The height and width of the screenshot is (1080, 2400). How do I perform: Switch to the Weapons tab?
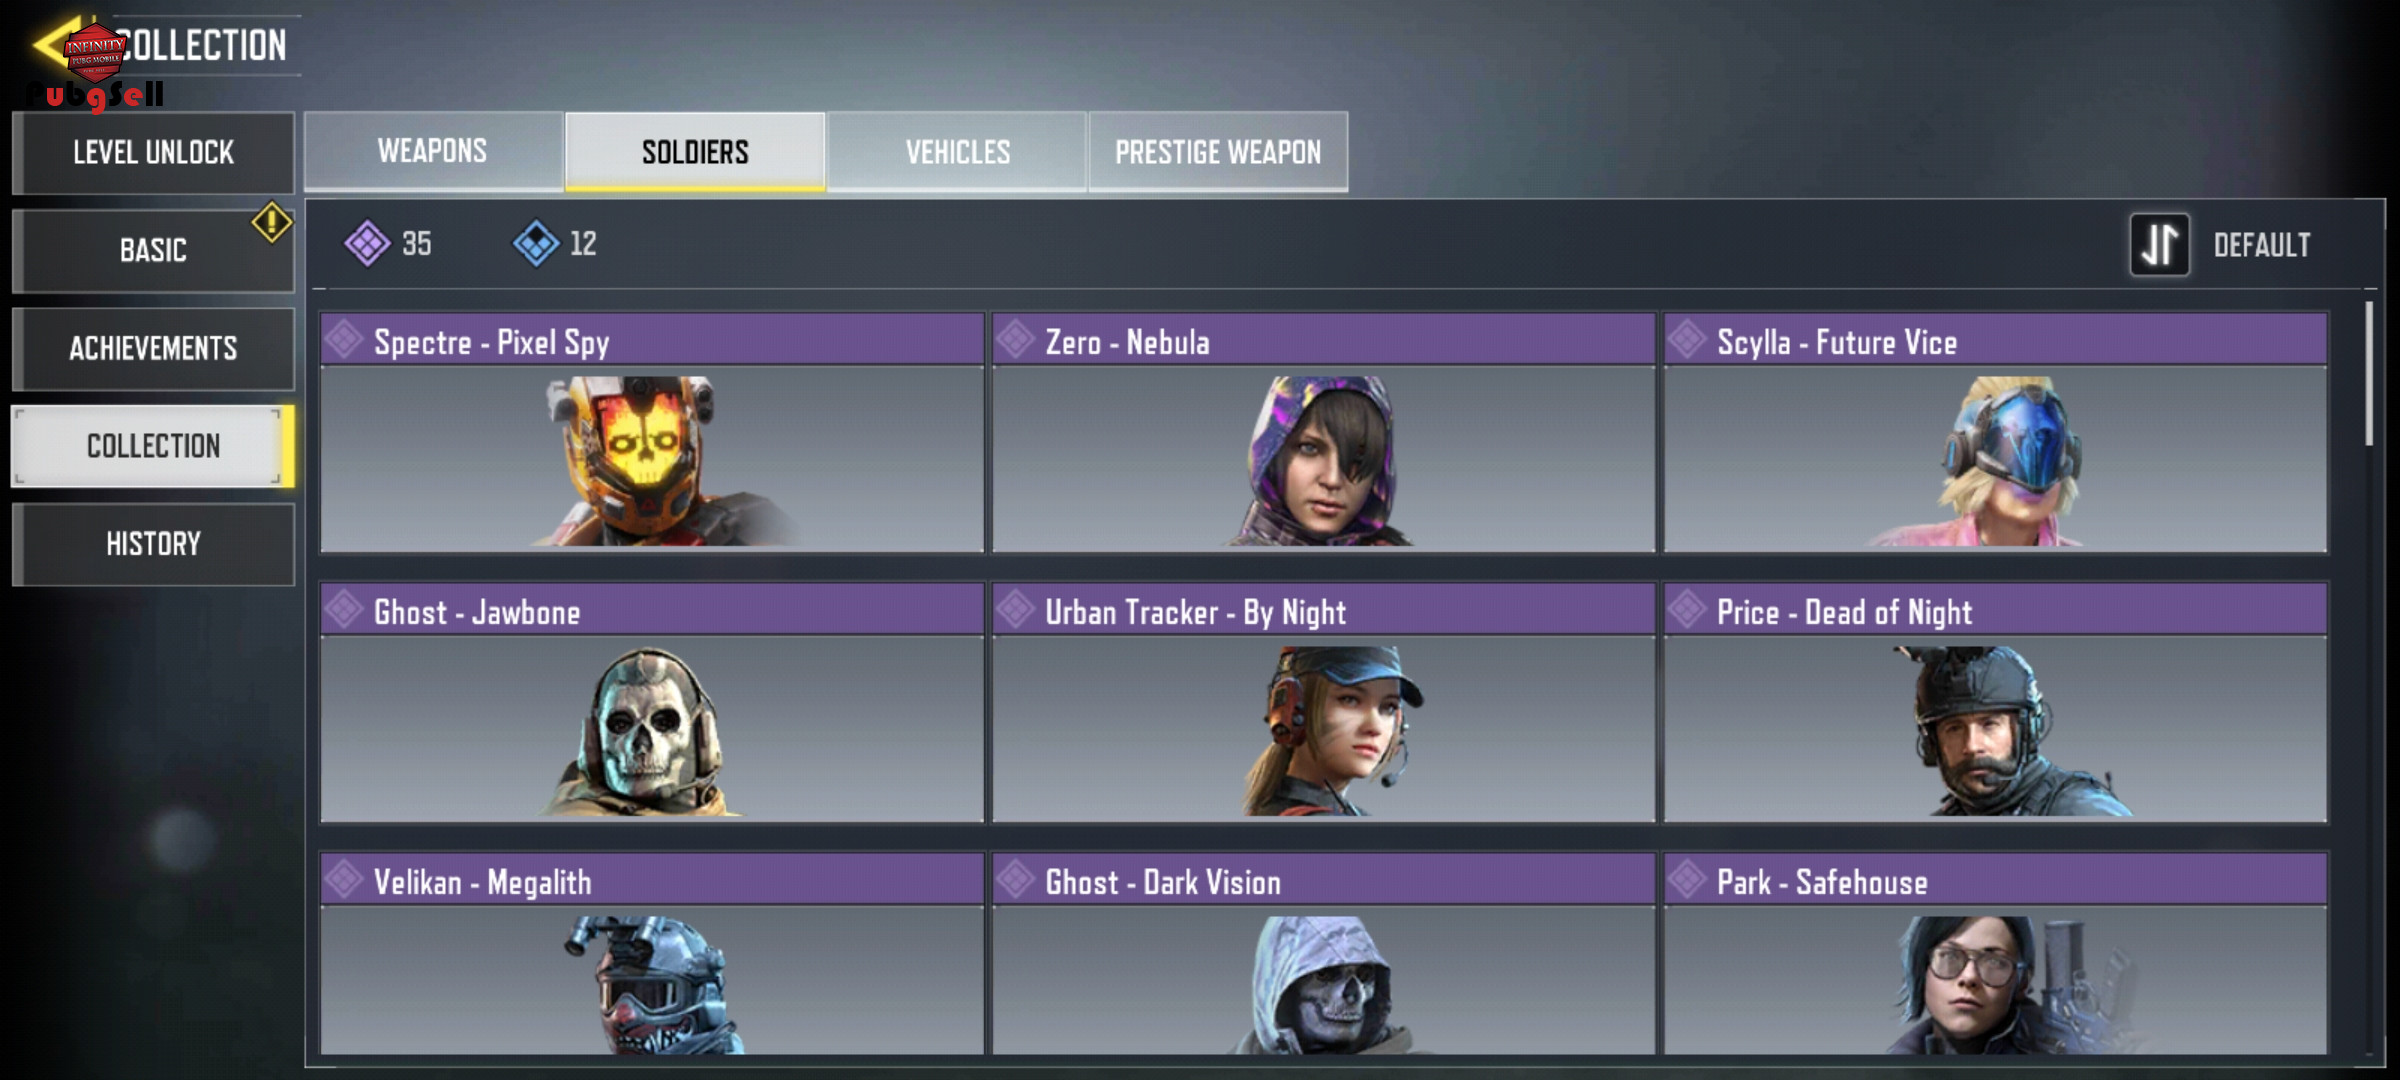pos(433,151)
